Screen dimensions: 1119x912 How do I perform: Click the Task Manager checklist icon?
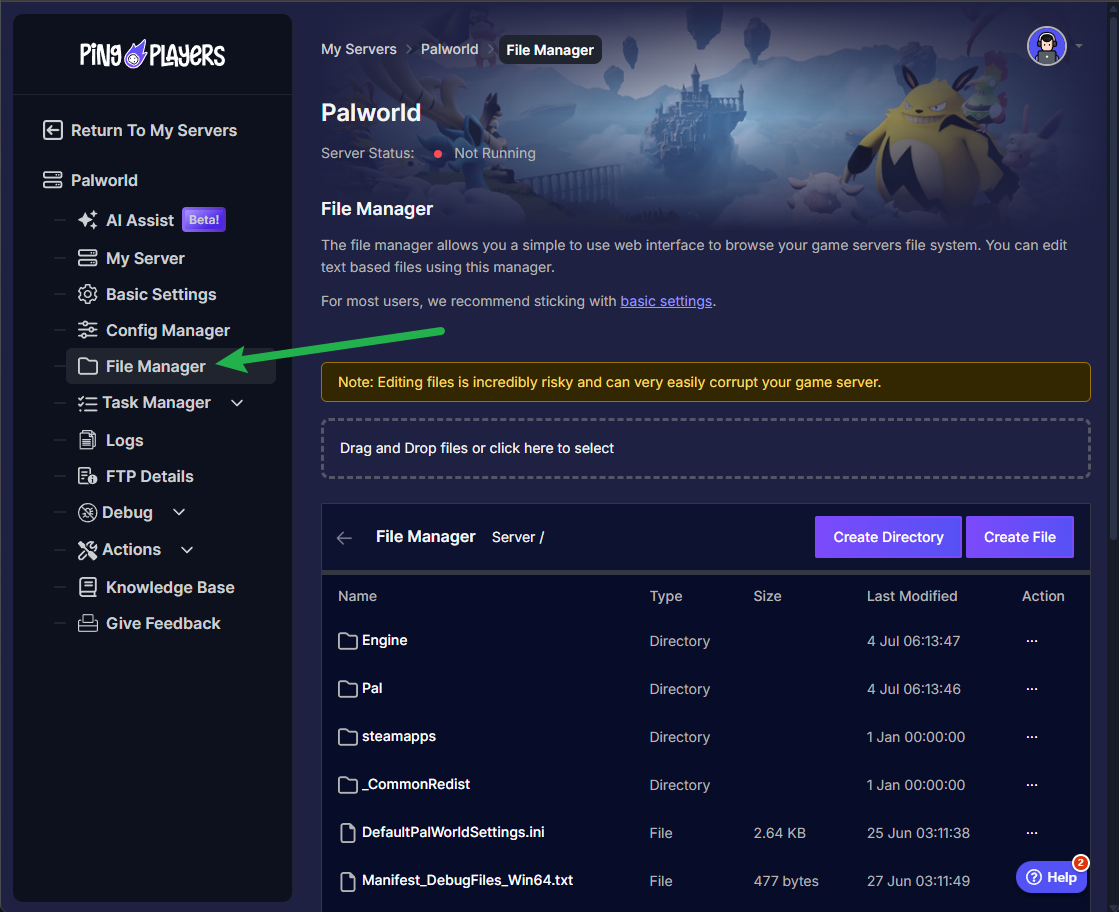88,403
